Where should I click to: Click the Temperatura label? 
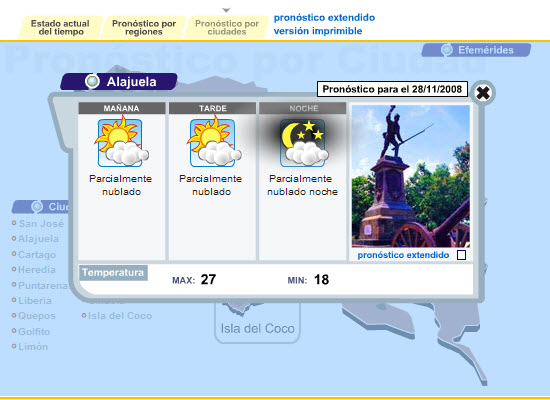click(113, 273)
